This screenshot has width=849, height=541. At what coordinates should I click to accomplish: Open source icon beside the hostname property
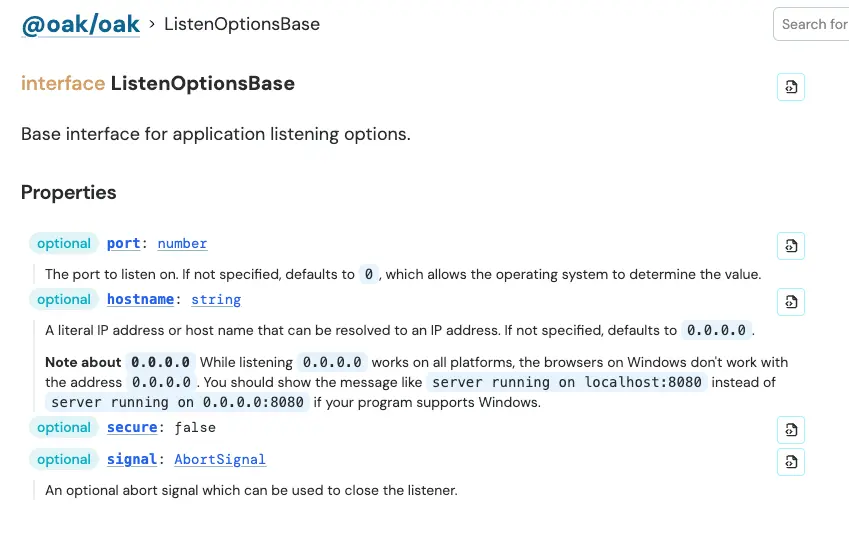point(791,302)
